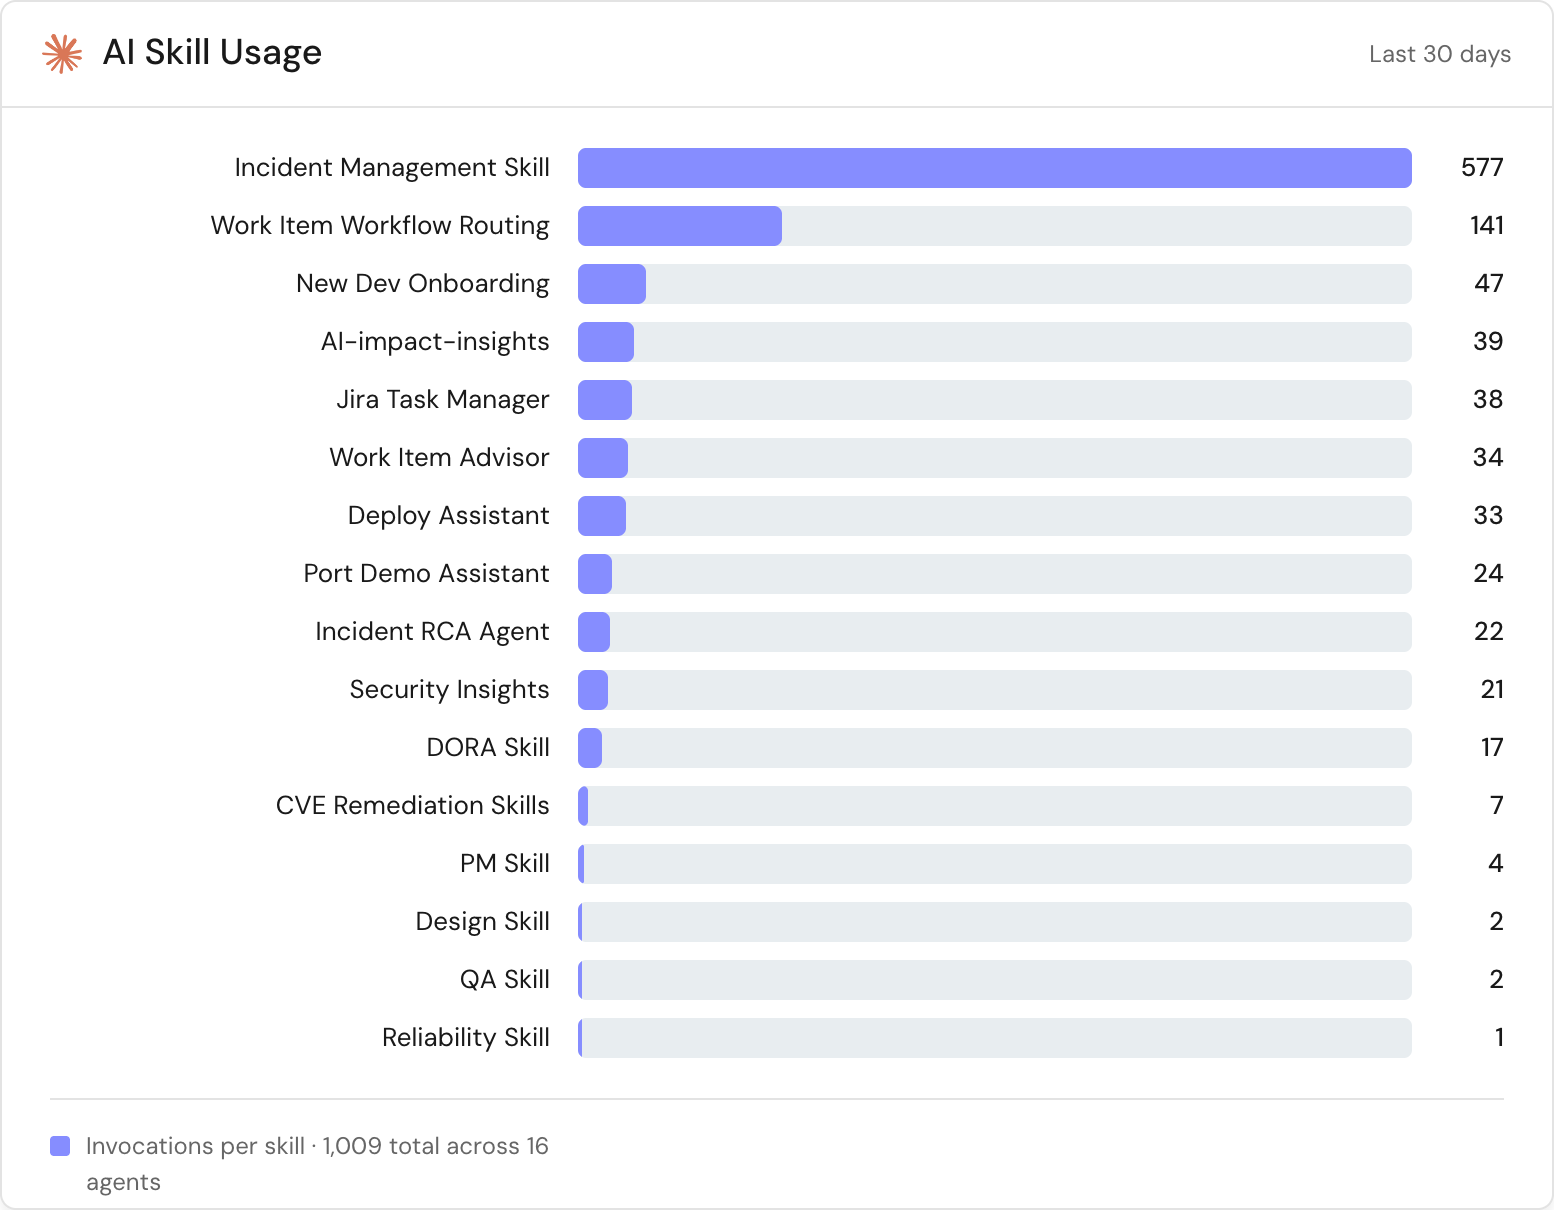
Task: Click the CVE Remediation Skills label
Action: point(413,806)
